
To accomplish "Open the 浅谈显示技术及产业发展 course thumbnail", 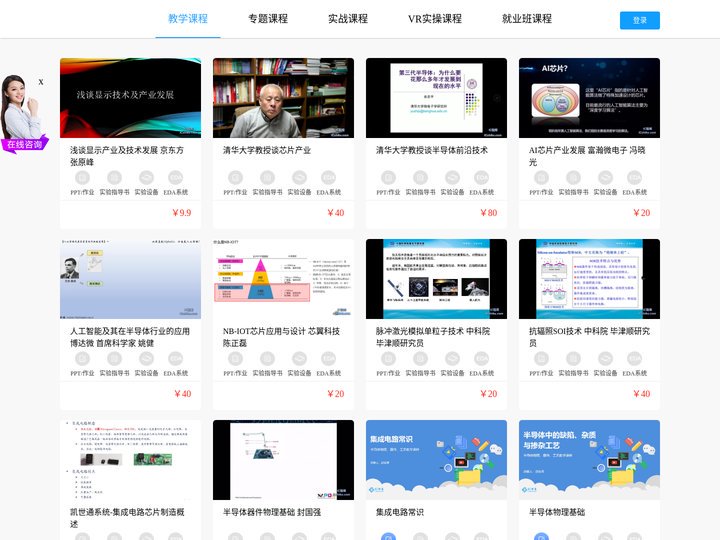I will coord(130,98).
